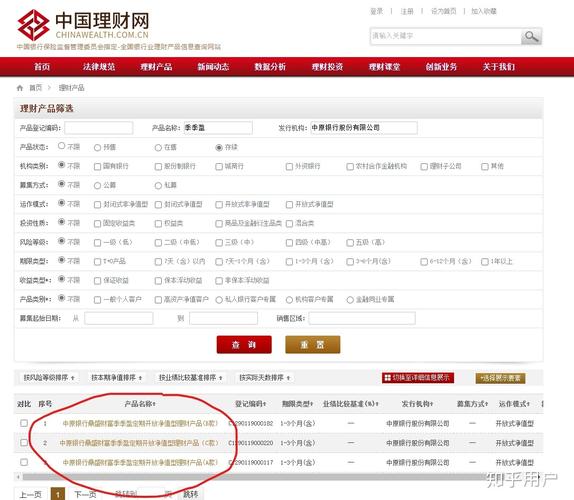Click 注册 link at top
This screenshot has width=574, height=500.
407,11
